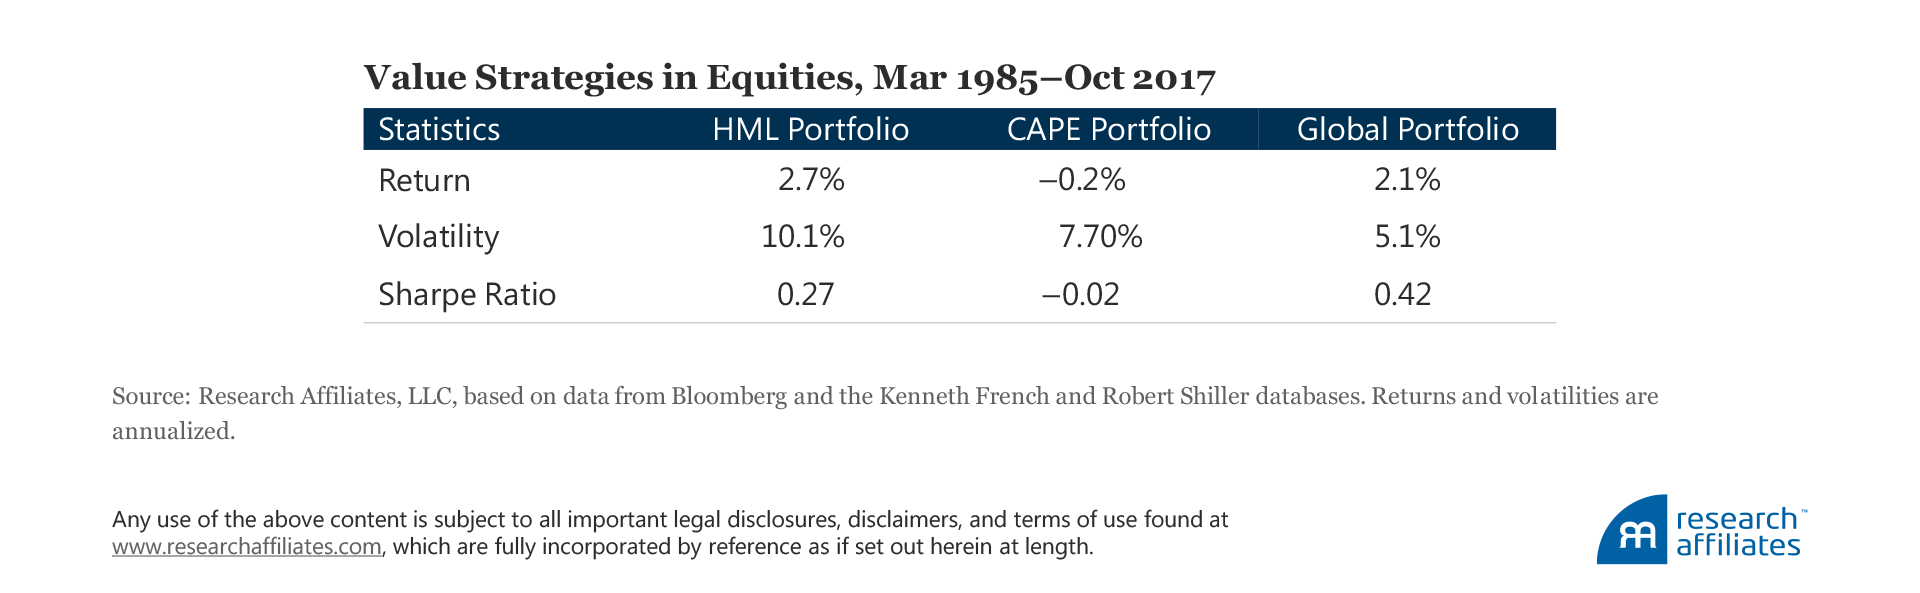
Task: Click the CAPE volatility value 7.70%
Action: [x=1100, y=237]
